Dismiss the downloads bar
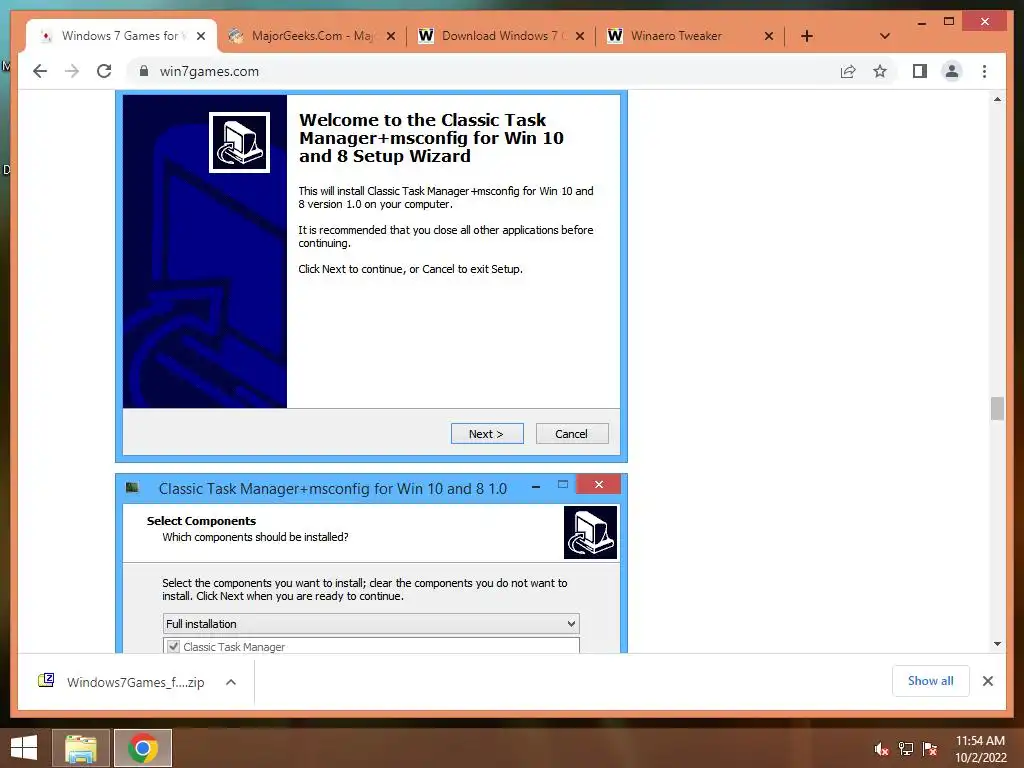1024x768 pixels. (x=987, y=681)
